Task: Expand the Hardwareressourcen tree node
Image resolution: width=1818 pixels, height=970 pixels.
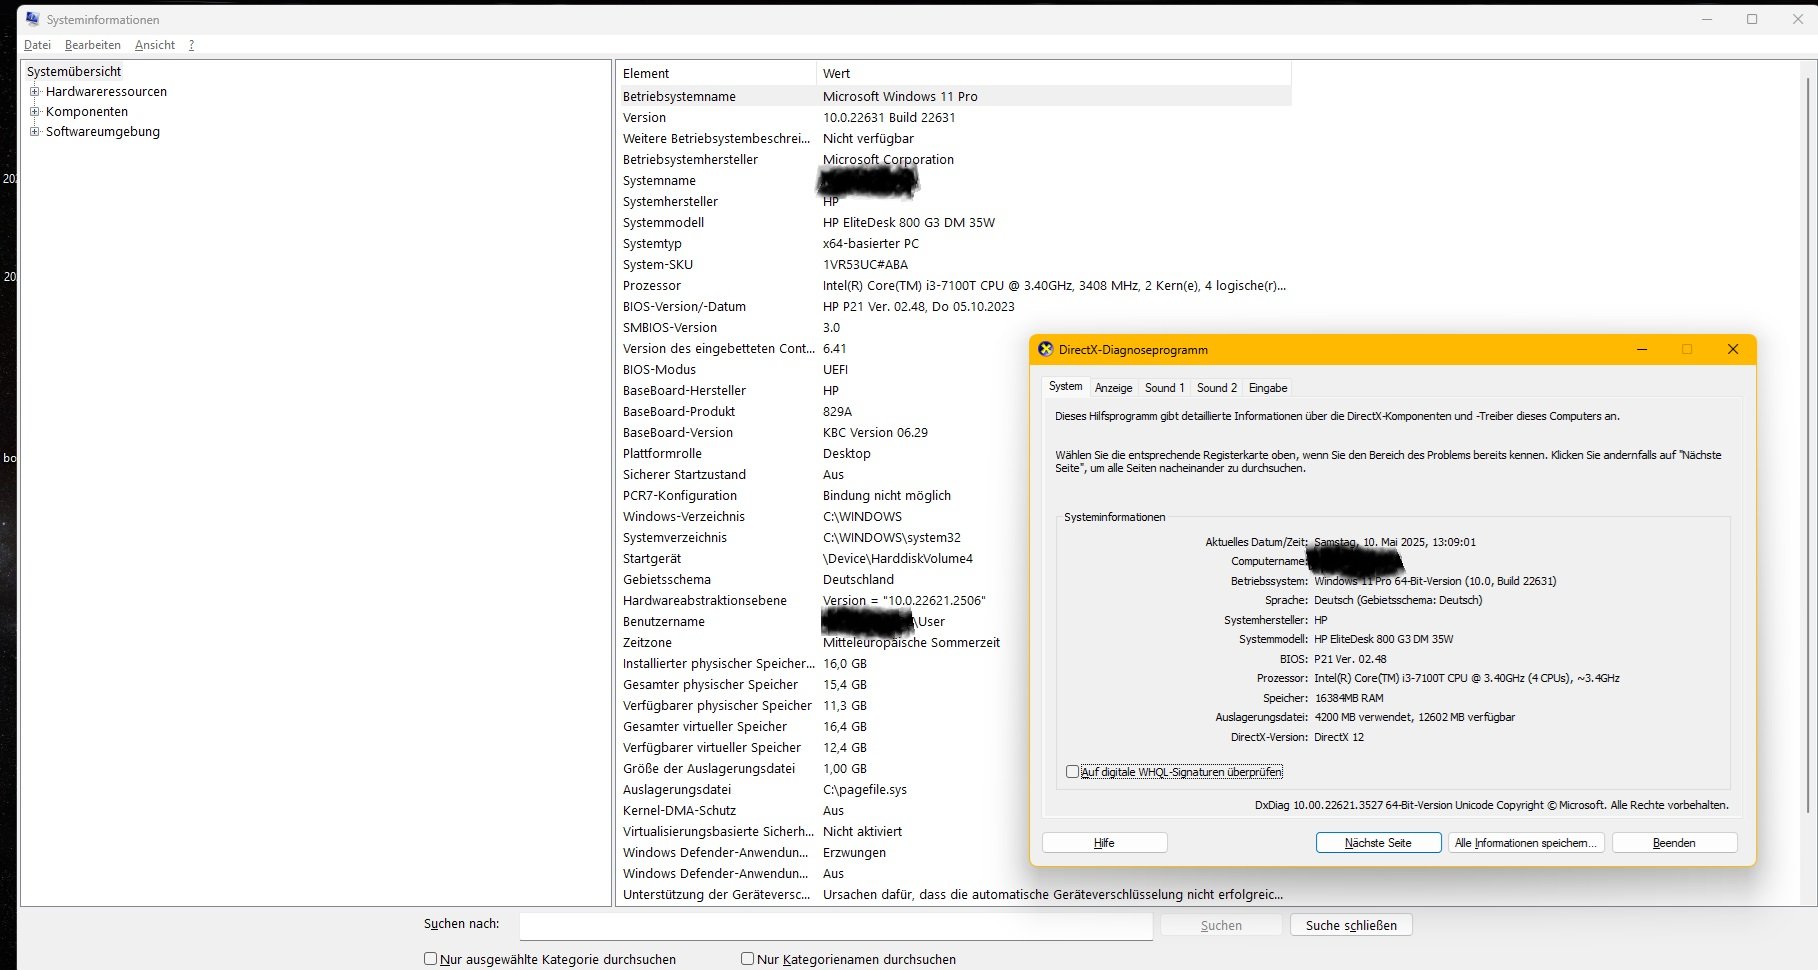Action: pyautogui.click(x=34, y=91)
